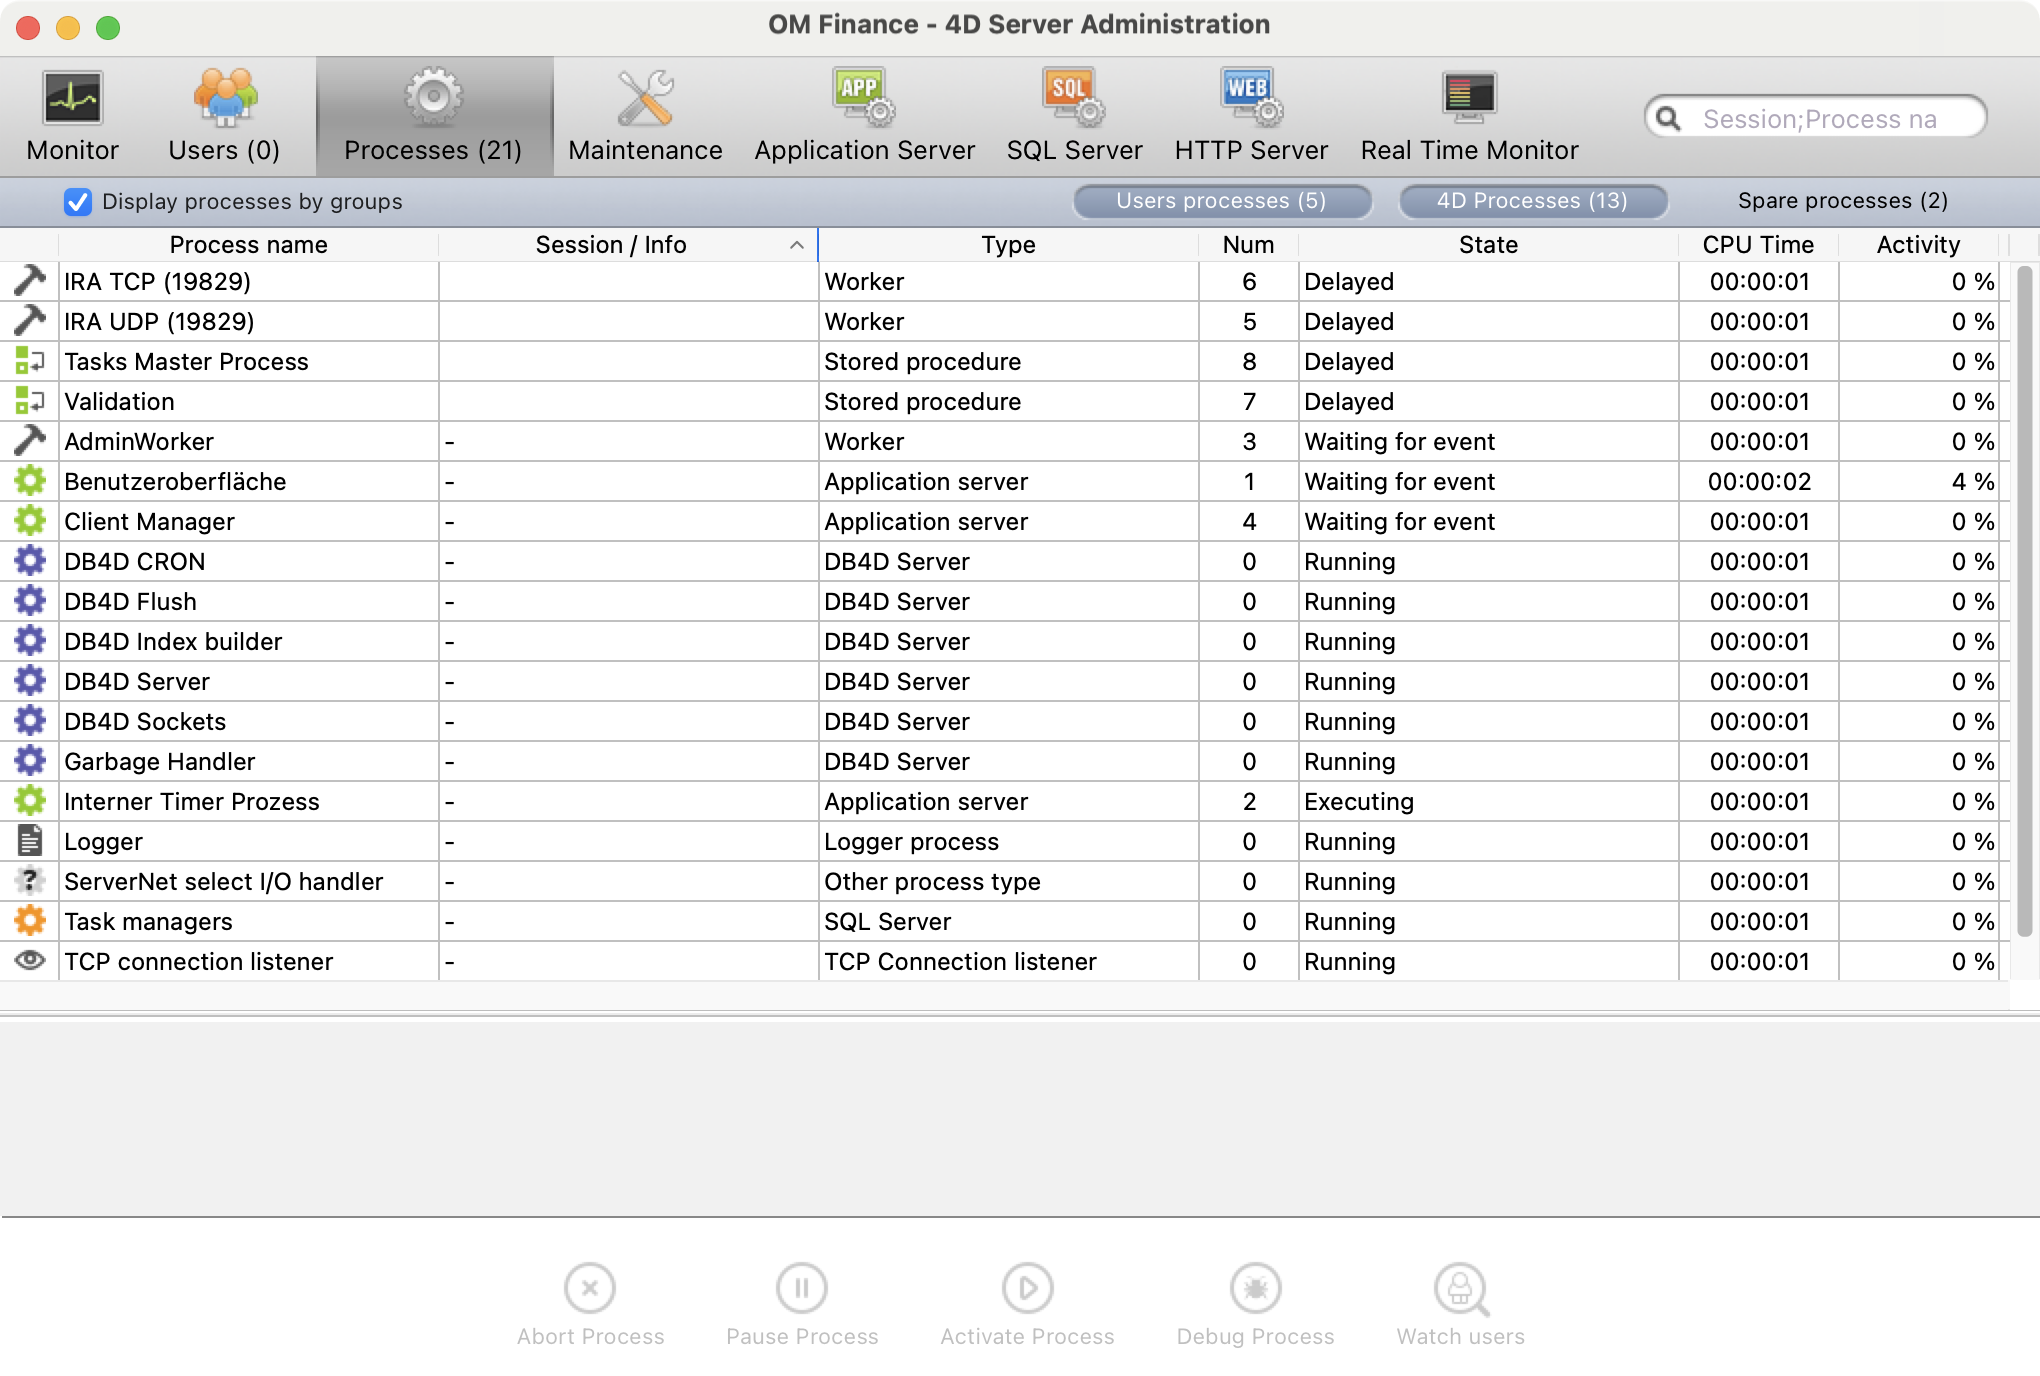
Task: Select the DB4D Index builder process name
Action: (173, 641)
